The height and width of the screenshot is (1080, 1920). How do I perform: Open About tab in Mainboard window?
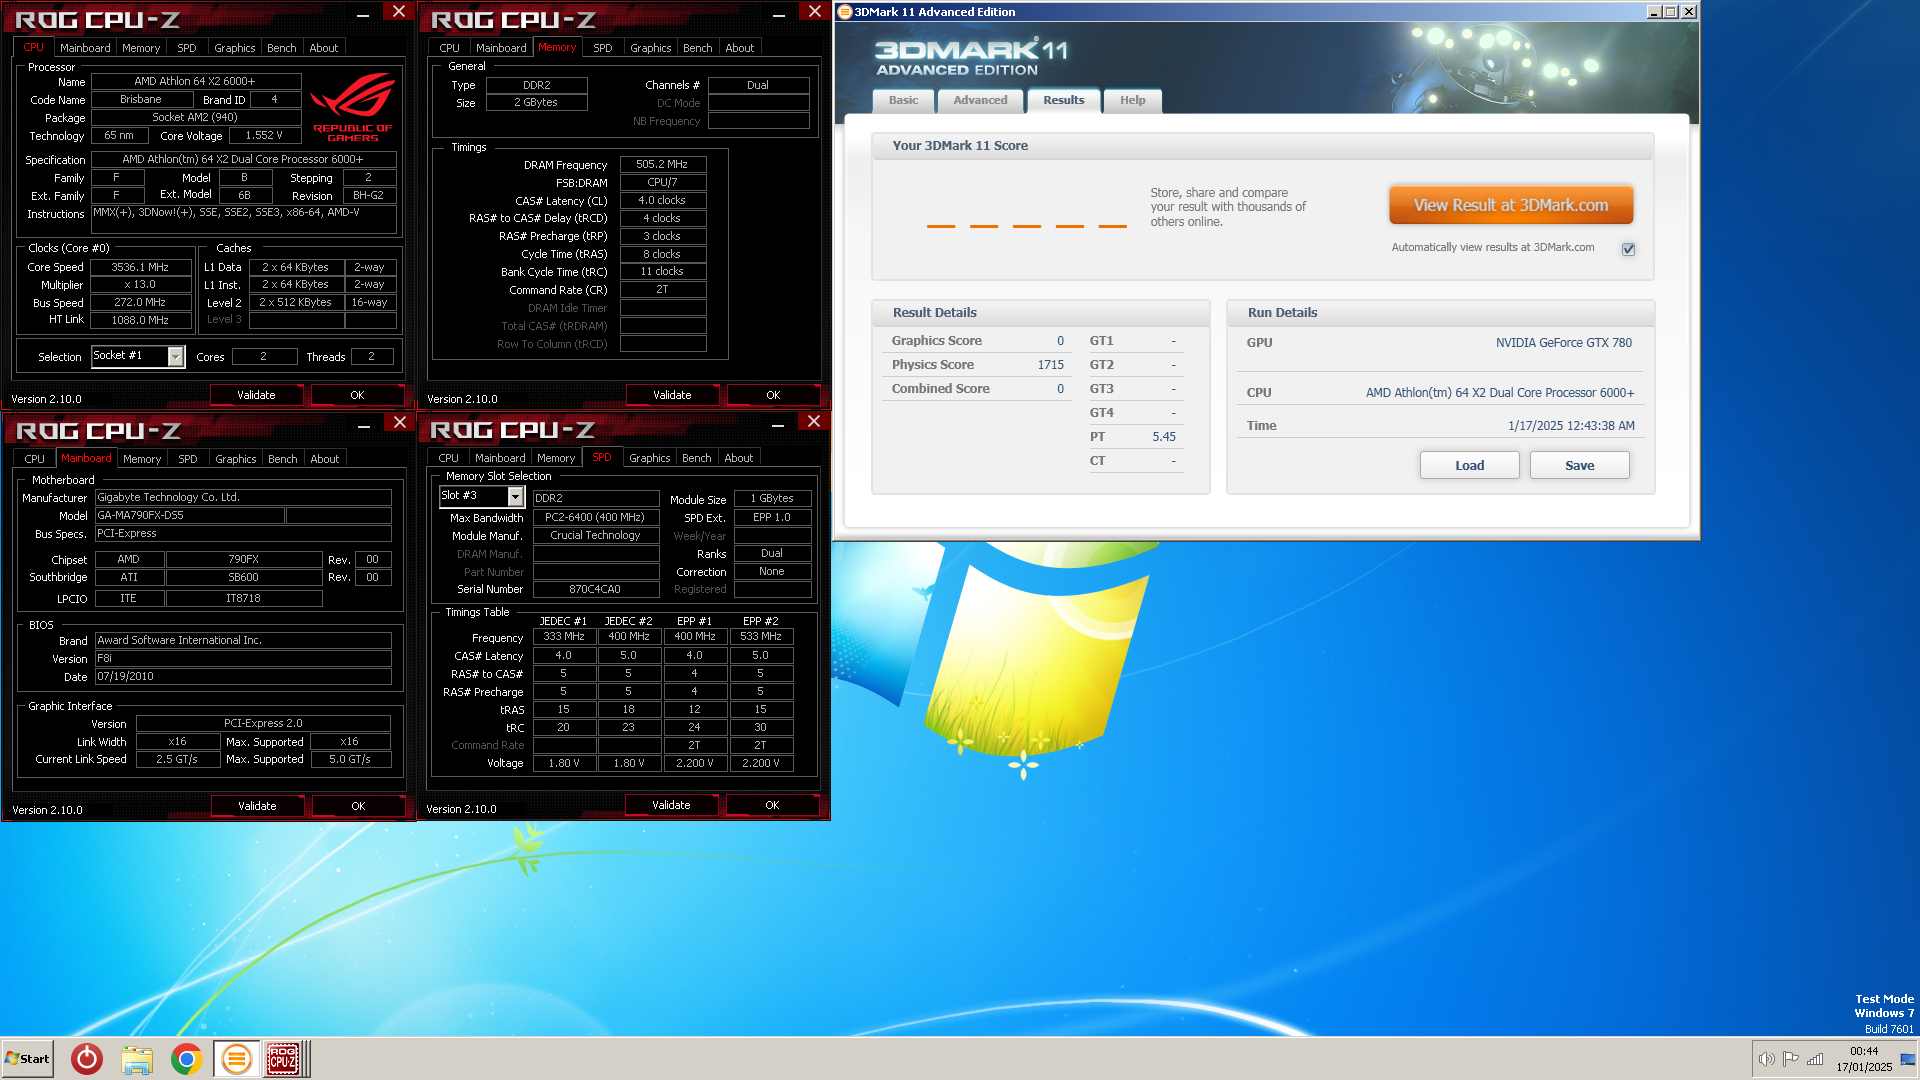[324, 459]
